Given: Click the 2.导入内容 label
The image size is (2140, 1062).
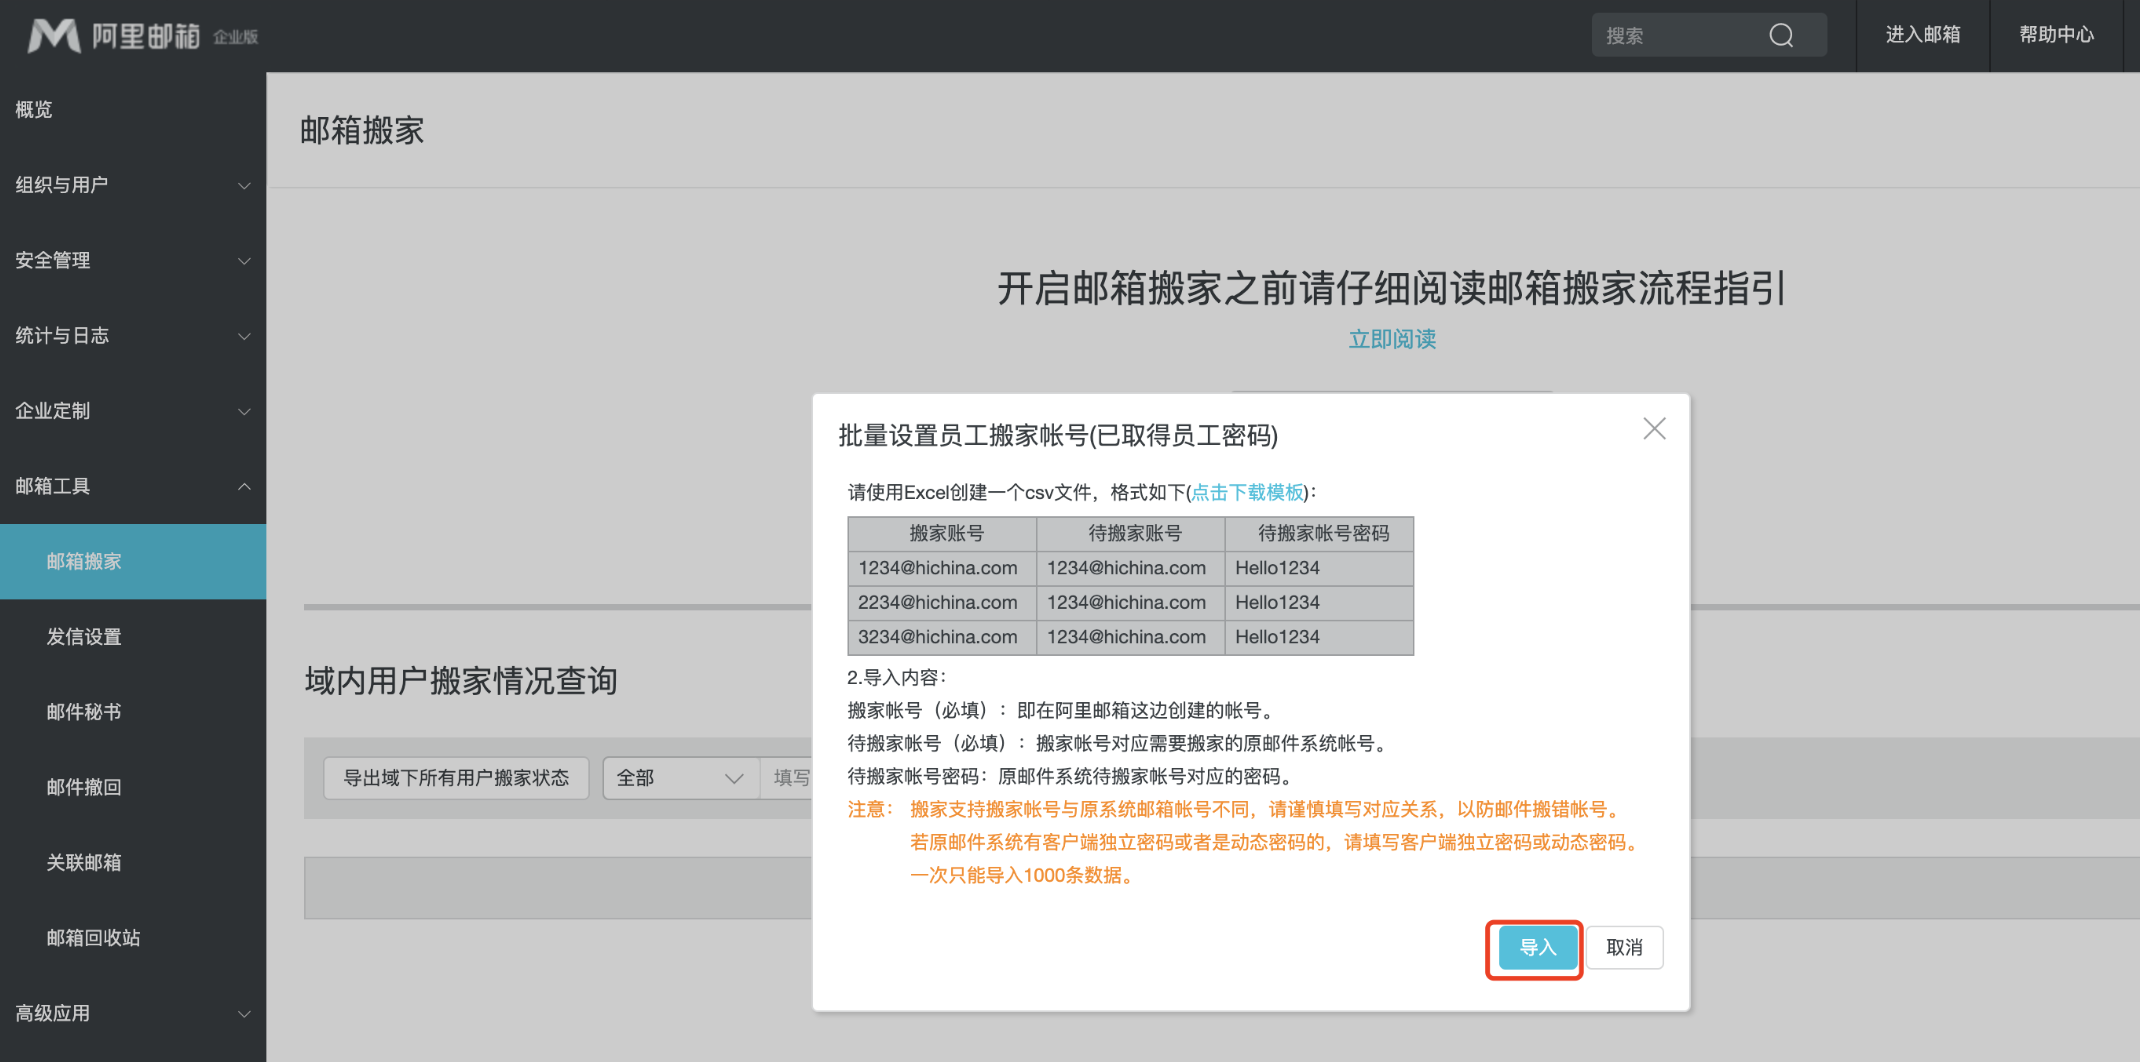Looking at the screenshot, I should [x=896, y=678].
